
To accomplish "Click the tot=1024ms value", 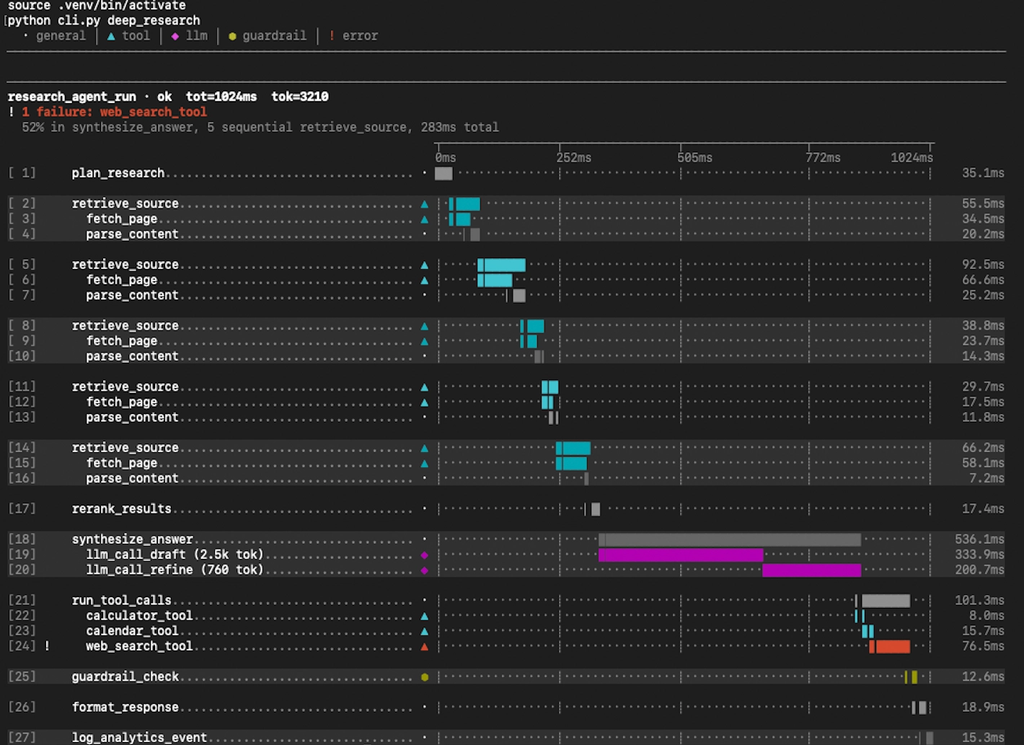I will click(x=221, y=97).
